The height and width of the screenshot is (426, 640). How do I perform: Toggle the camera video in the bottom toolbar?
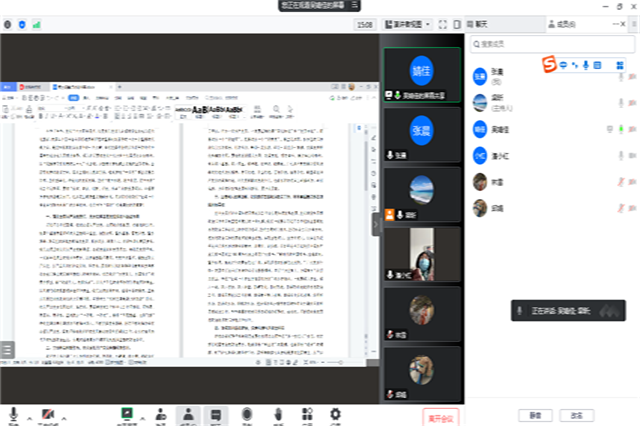[48, 414]
